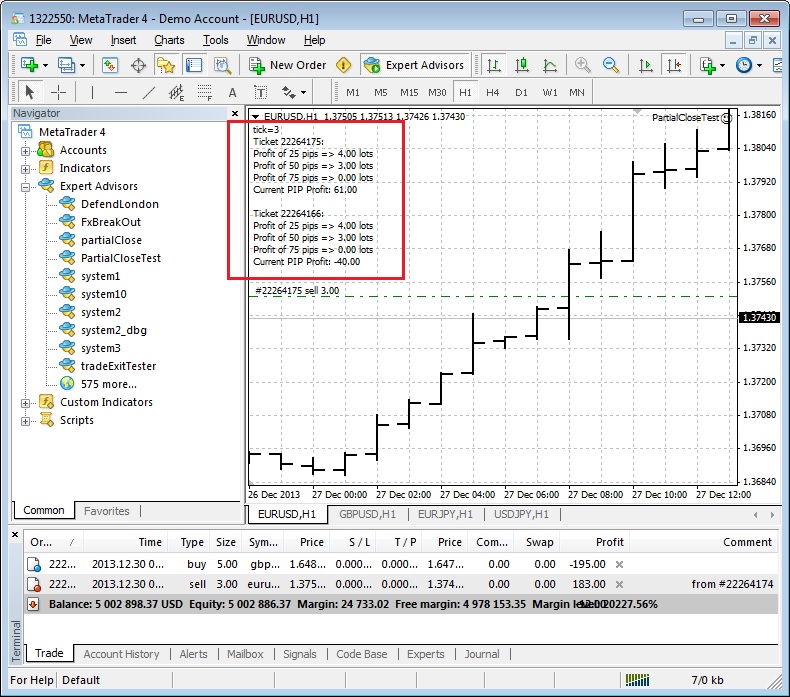Open the New Chart dropdown arrow
This screenshot has width=790, height=697.
click(x=45, y=66)
